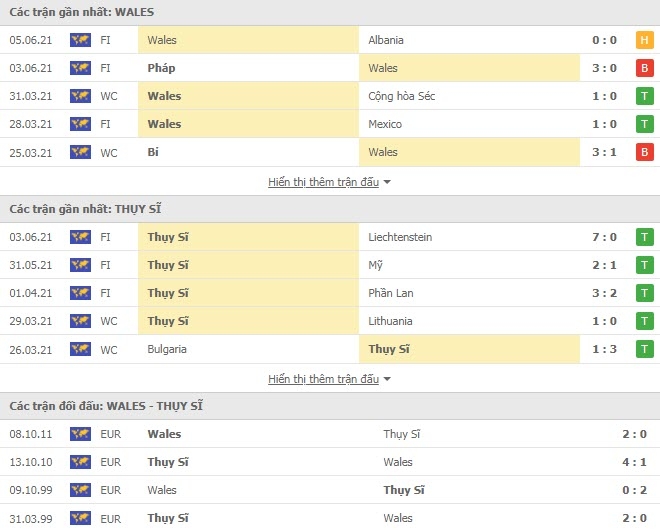Click the dropdown arrow beside the first Hiển thị thêm trận đấu
Viewport: 660px width, 531px height.
pyautogui.click(x=387, y=183)
